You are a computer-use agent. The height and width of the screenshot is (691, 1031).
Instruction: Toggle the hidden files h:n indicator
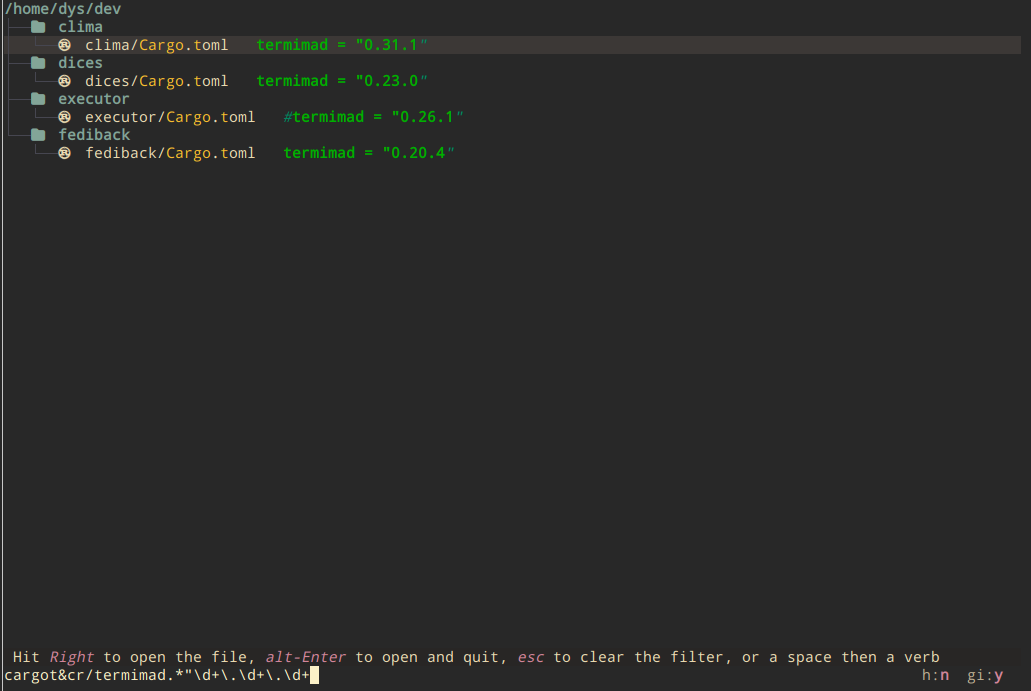(935, 676)
